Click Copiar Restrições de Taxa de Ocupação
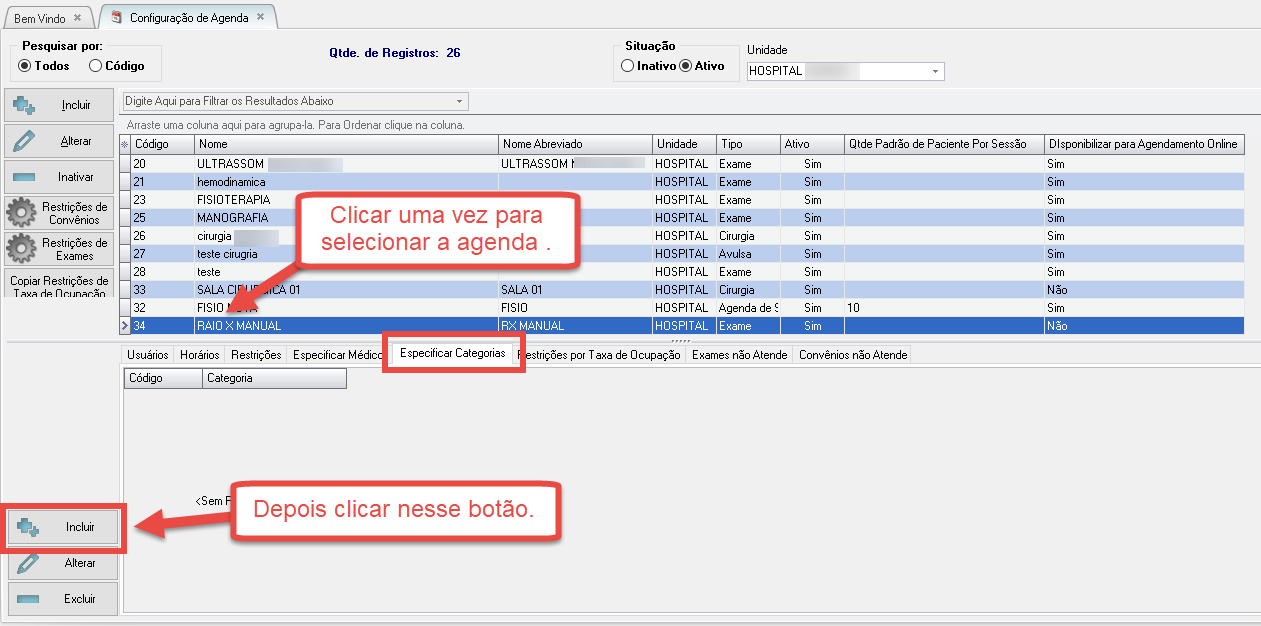1261x626 pixels. pyautogui.click(x=60, y=285)
